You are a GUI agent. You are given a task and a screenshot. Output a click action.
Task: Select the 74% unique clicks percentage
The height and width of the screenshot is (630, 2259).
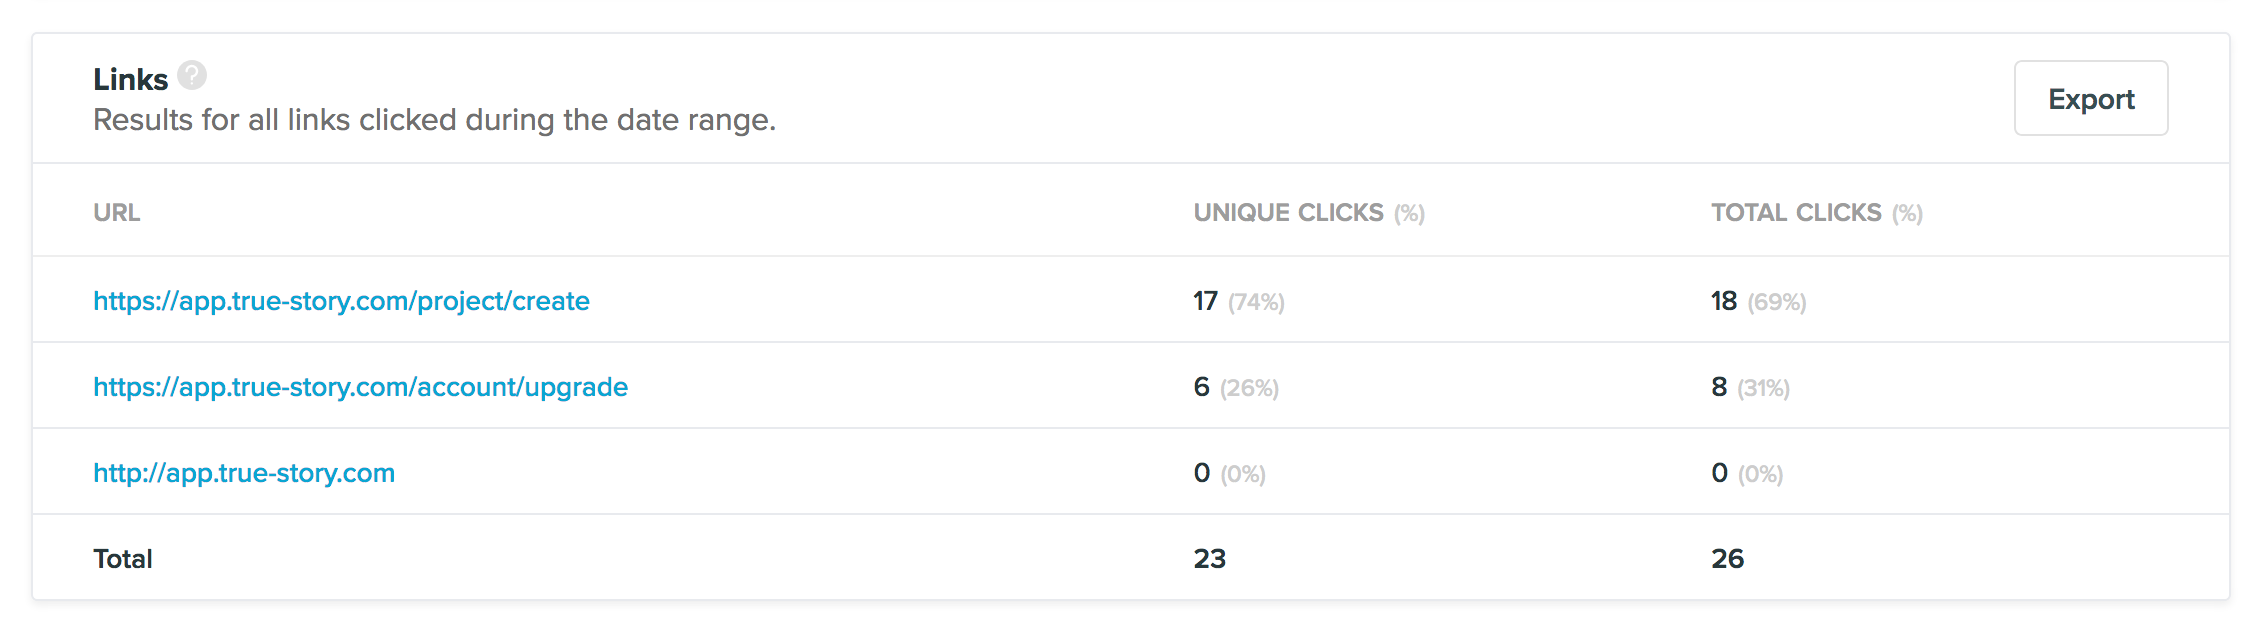click(1257, 302)
